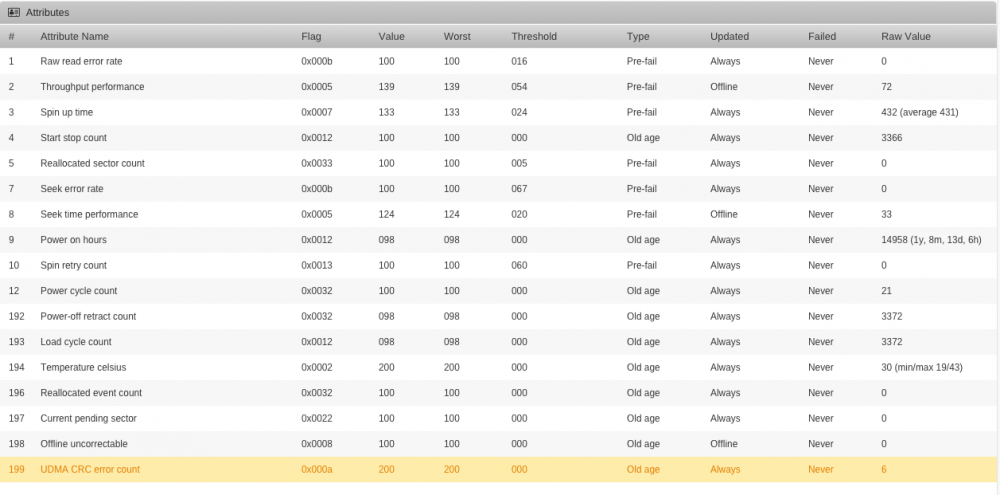Click Old age type in Power on hours row
This screenshot has height=495, width=1000.
(x=643, y=240)
